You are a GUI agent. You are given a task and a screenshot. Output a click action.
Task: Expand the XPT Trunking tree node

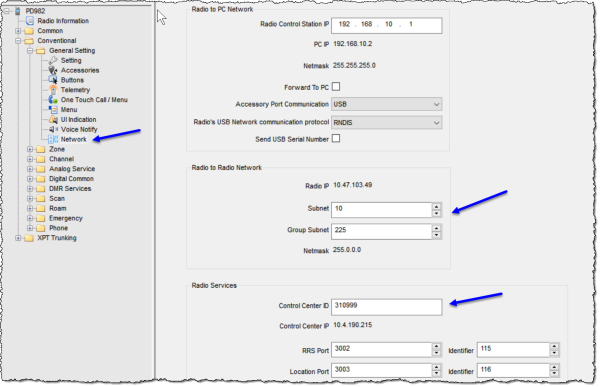pos(18,238)
